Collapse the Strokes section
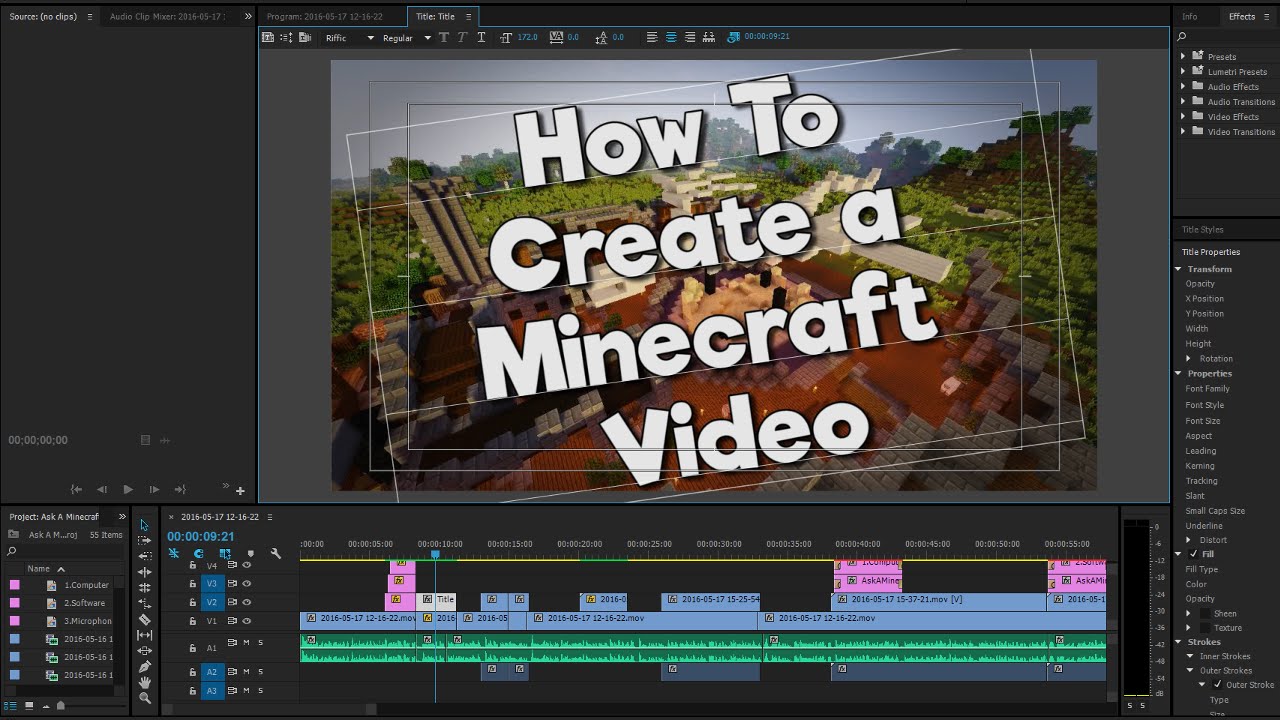Image resolution: width=1280 pixels, height=720 pixels. [1178, 642]
